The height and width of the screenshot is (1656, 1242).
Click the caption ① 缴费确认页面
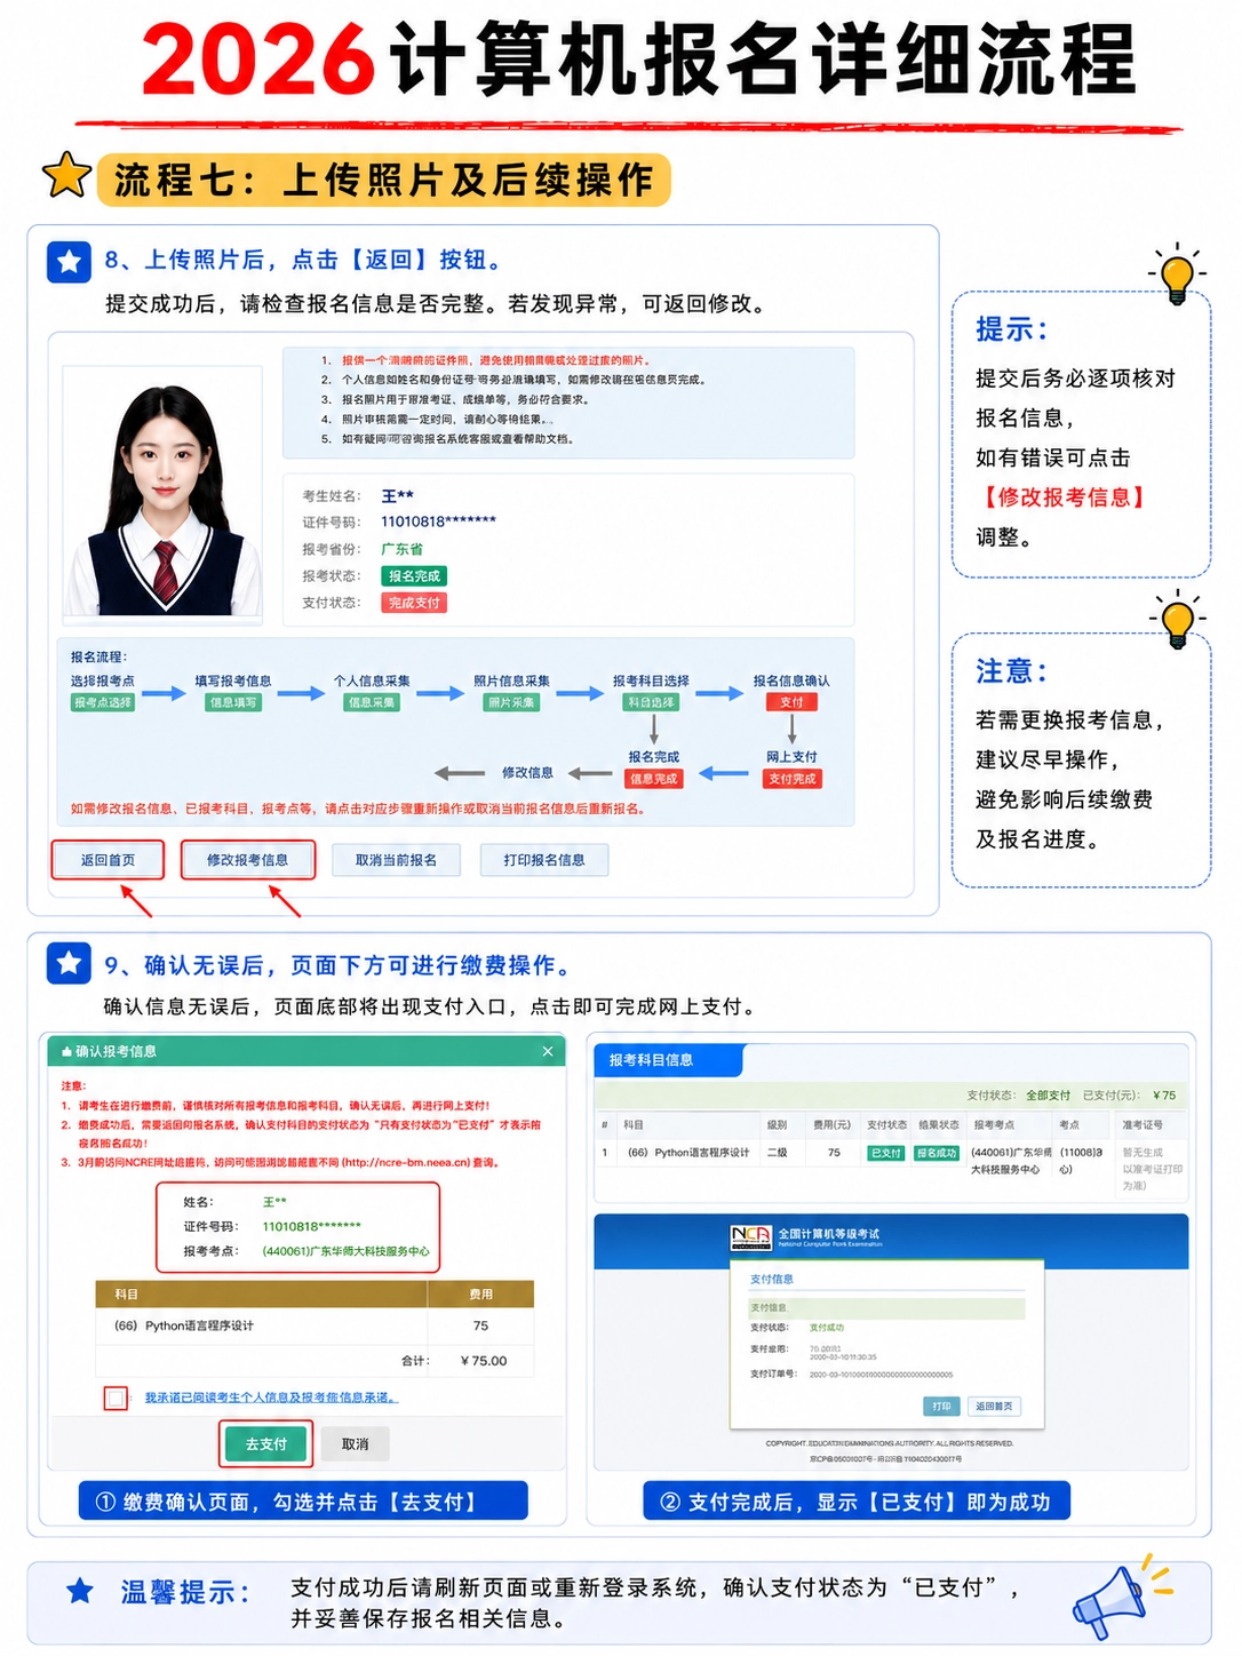303,1501
